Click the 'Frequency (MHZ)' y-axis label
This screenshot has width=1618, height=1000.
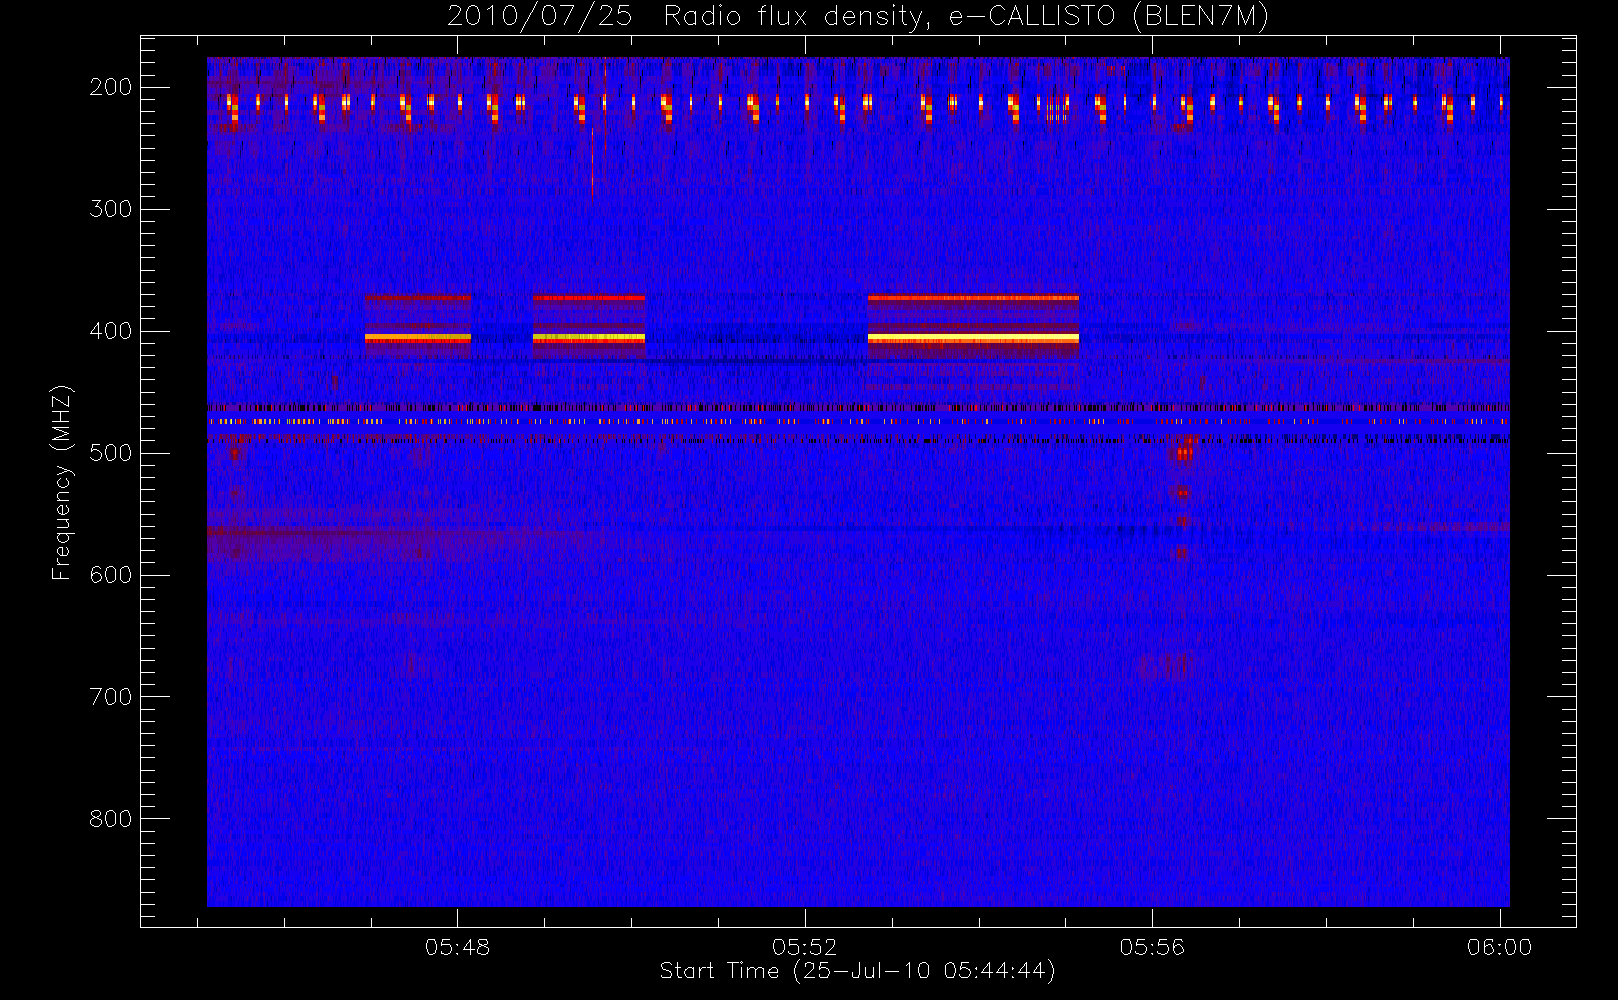point(62,482)
